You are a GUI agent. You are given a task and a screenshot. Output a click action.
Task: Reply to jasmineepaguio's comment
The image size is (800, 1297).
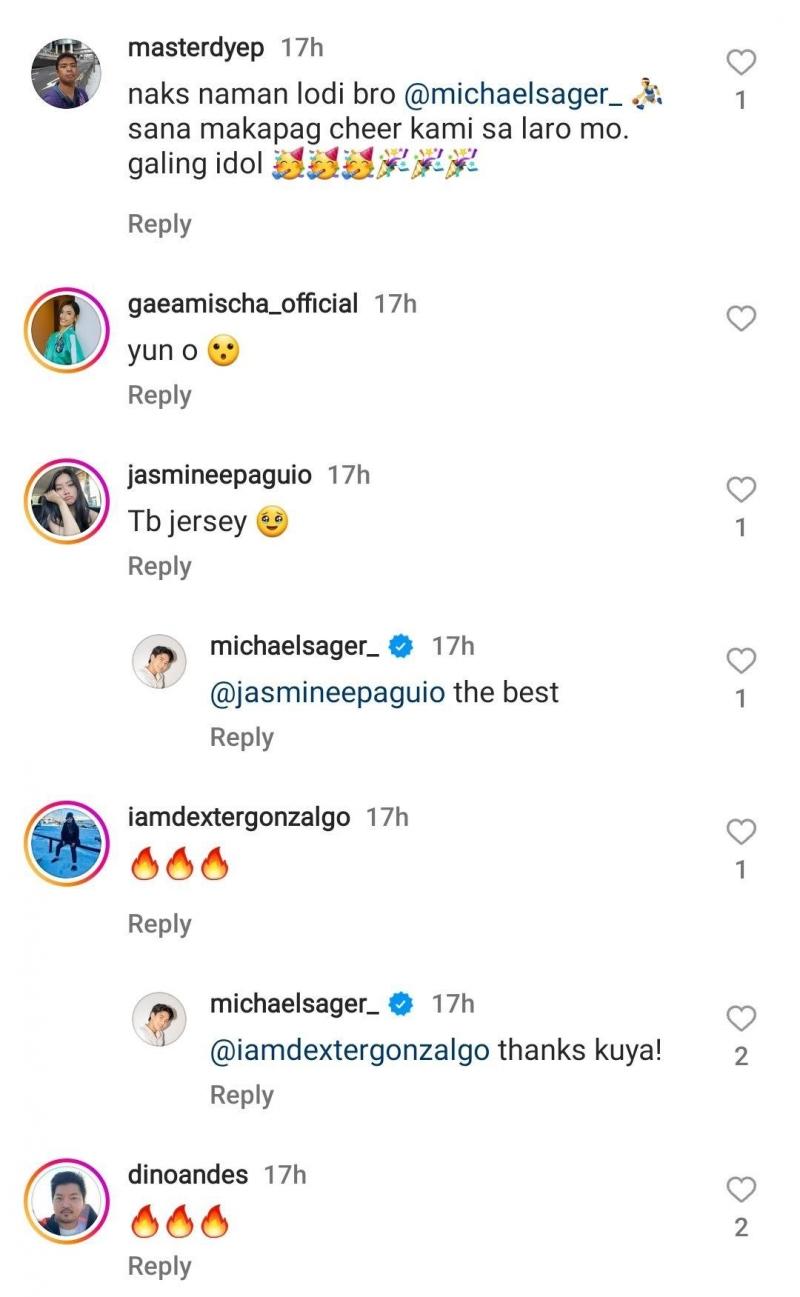(159, 566)
